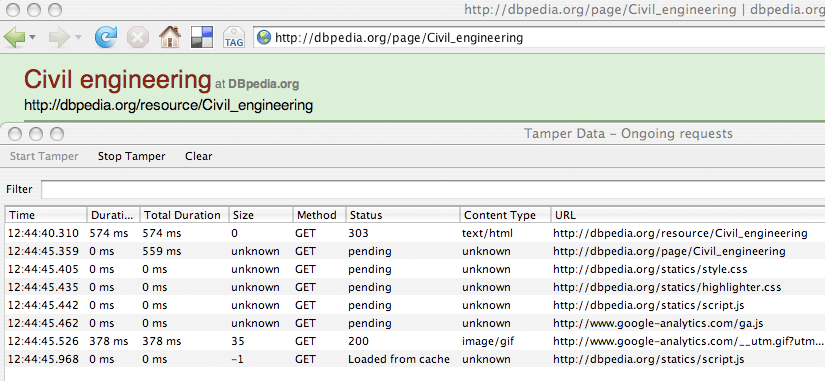Click the Stop loading icon

tap(138, 38)
